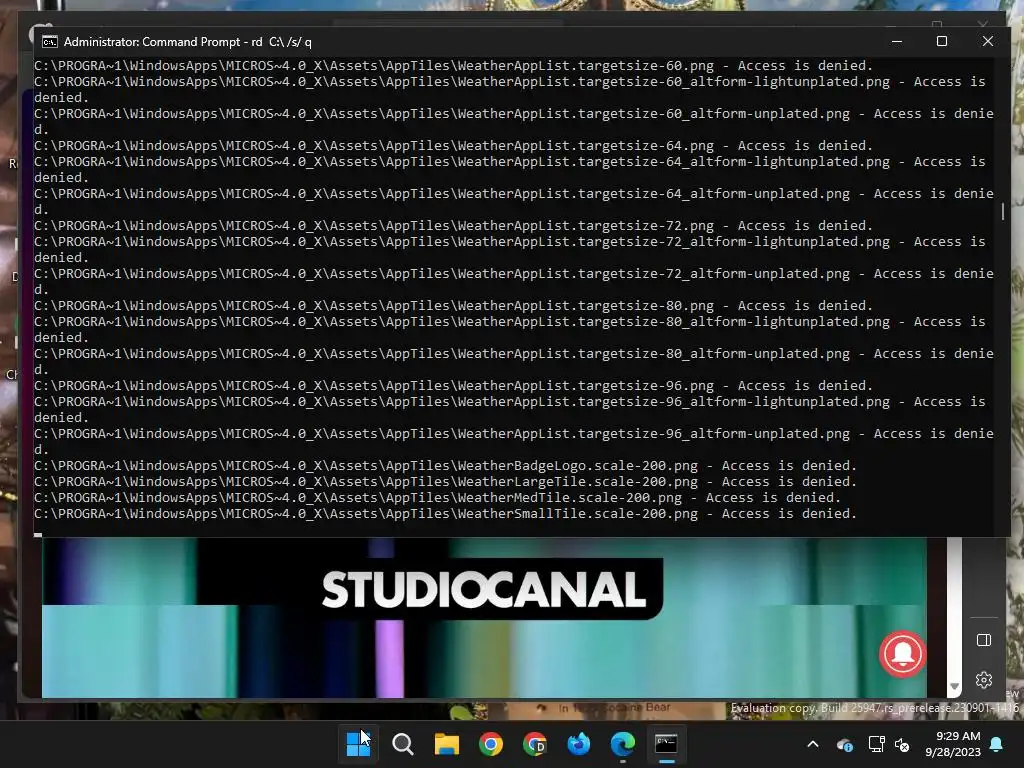The width and height of the screenshot is (1024, 768).
Task: Click the WeatherAppList.targetsize-80.png output line
Action: click(453, 306)
